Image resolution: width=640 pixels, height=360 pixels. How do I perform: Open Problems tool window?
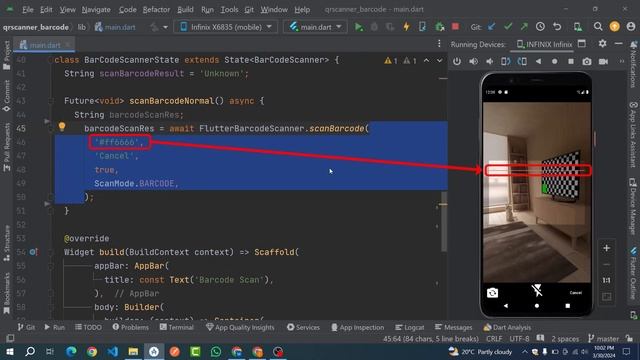coord(131,327)
